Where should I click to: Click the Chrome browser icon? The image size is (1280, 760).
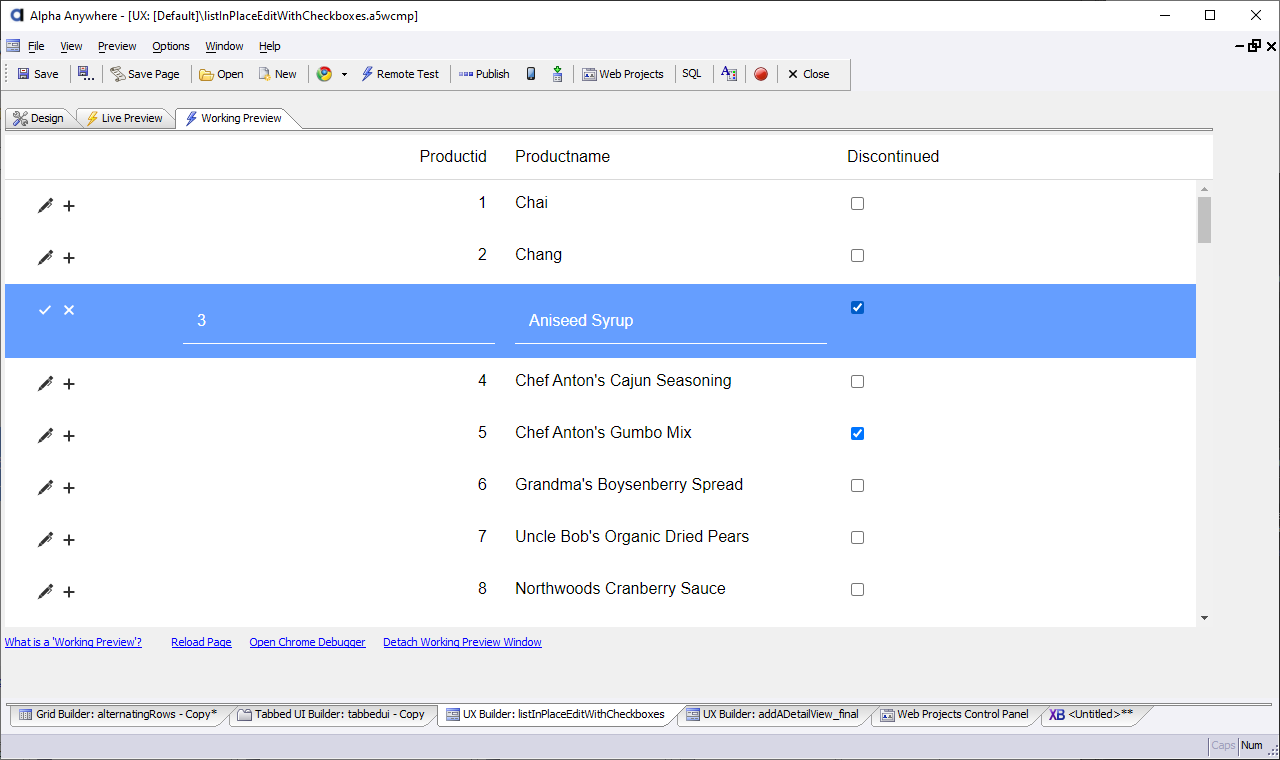(x=324, y=74)
